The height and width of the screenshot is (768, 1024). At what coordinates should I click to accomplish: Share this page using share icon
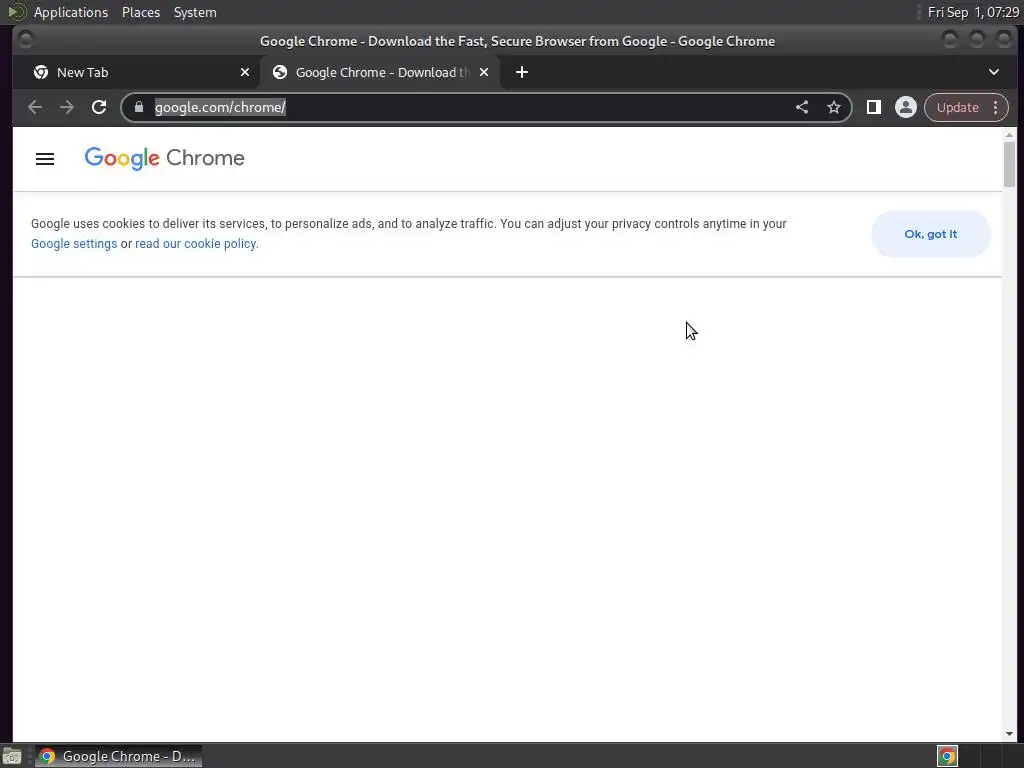(802, 107)
